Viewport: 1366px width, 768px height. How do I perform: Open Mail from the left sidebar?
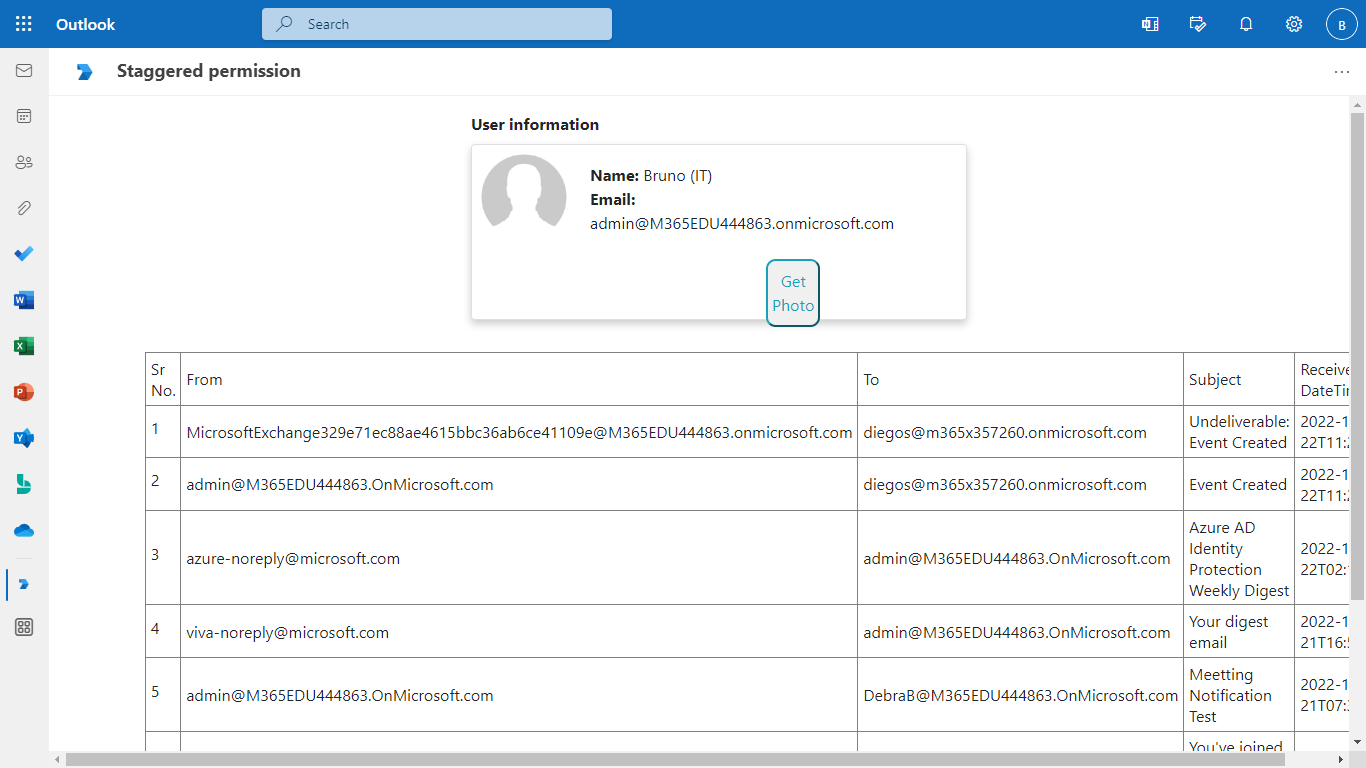point(24,71)
